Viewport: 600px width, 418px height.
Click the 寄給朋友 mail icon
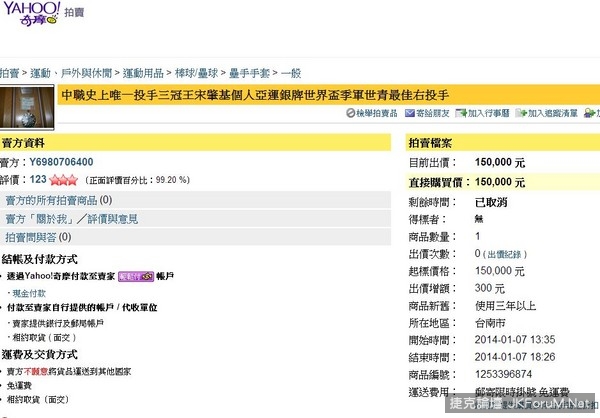pos(407,114)
